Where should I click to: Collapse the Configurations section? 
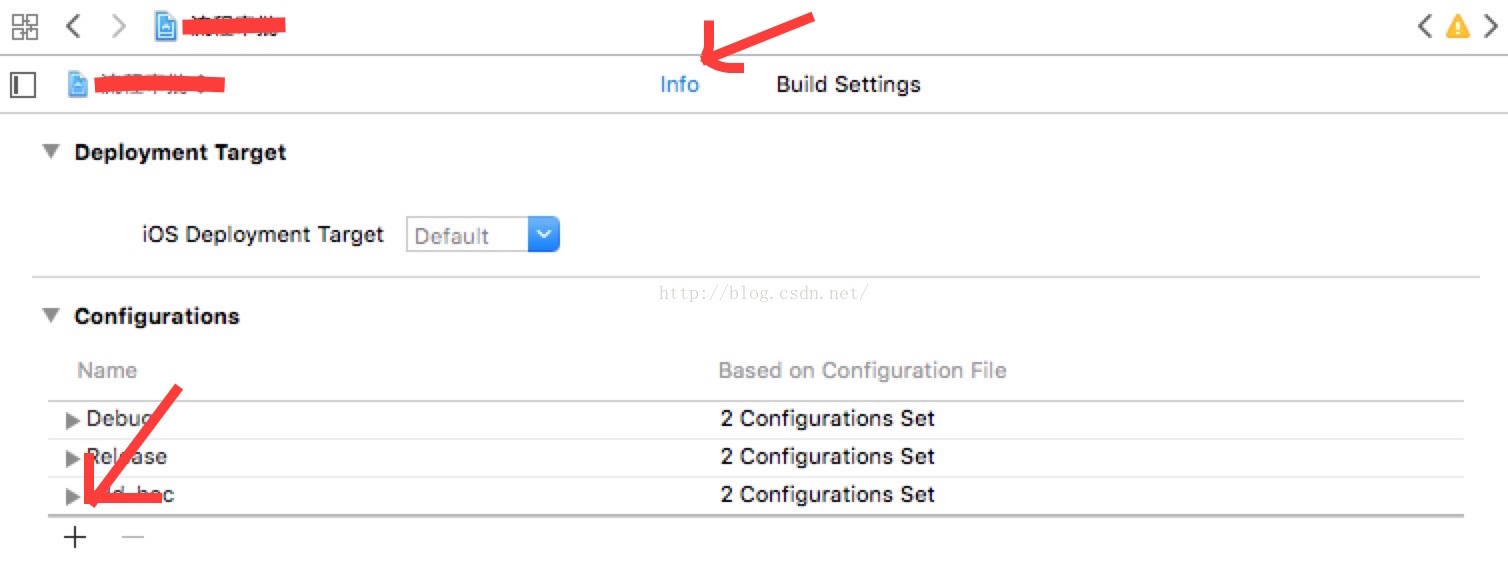(x=50, y=316)
